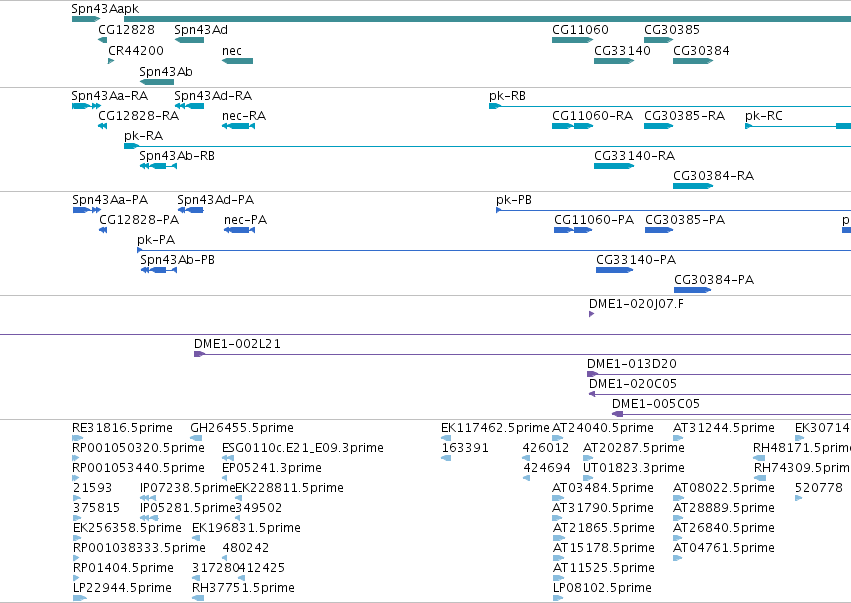Click the CG11060 gene label
851x603 pixels.
click(x=580, y=30)
